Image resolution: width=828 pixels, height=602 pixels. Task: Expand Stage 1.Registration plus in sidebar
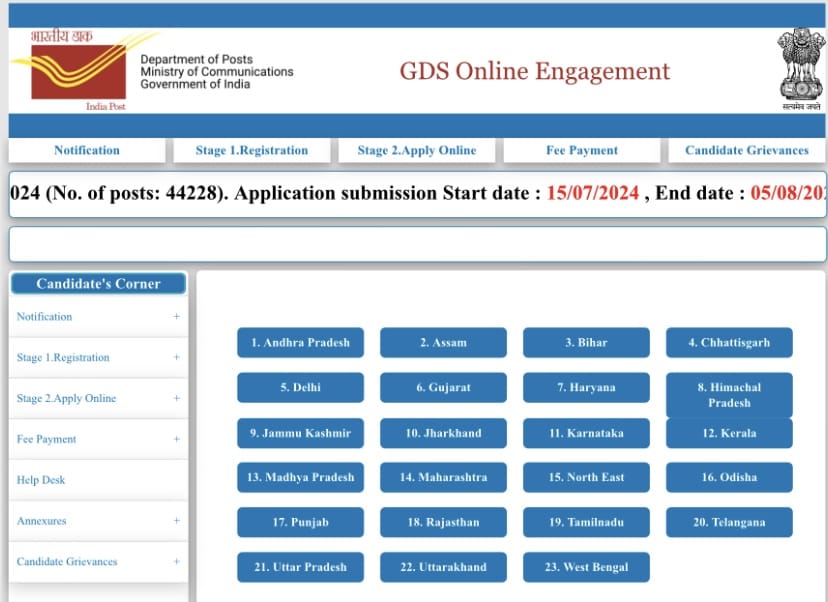tap(176, 357)
